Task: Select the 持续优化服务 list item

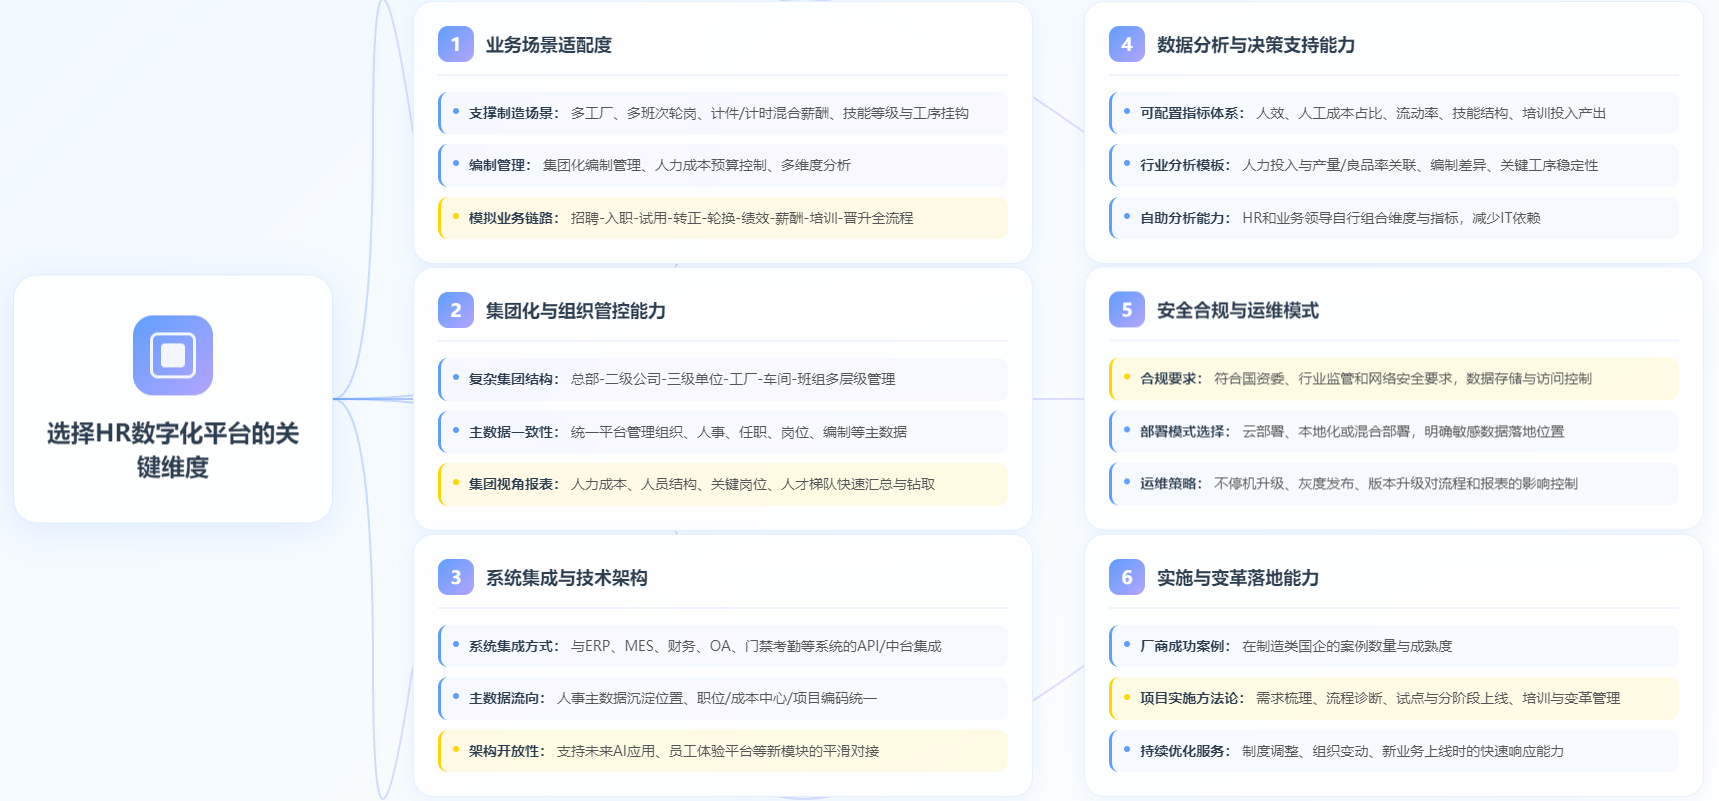Action: (x=1393, y=751)
